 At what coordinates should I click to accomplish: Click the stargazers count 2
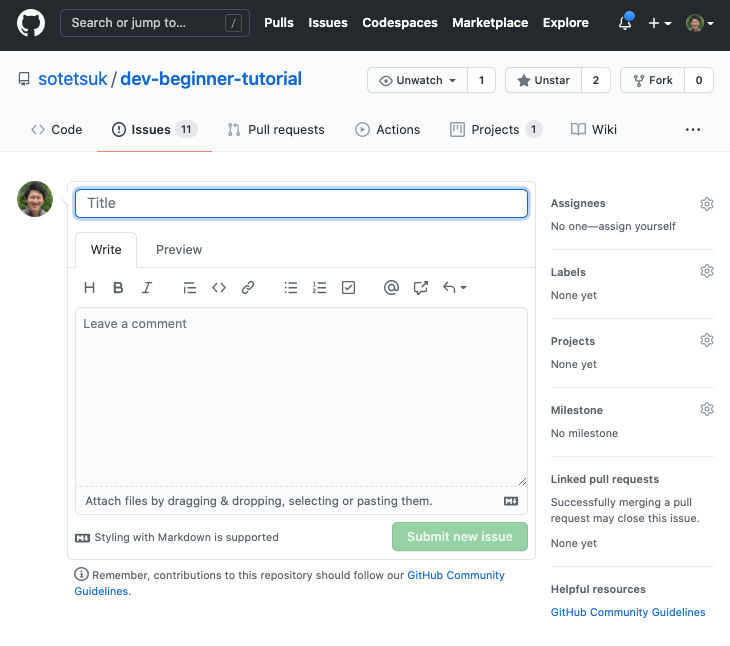[x=595, y=80]
